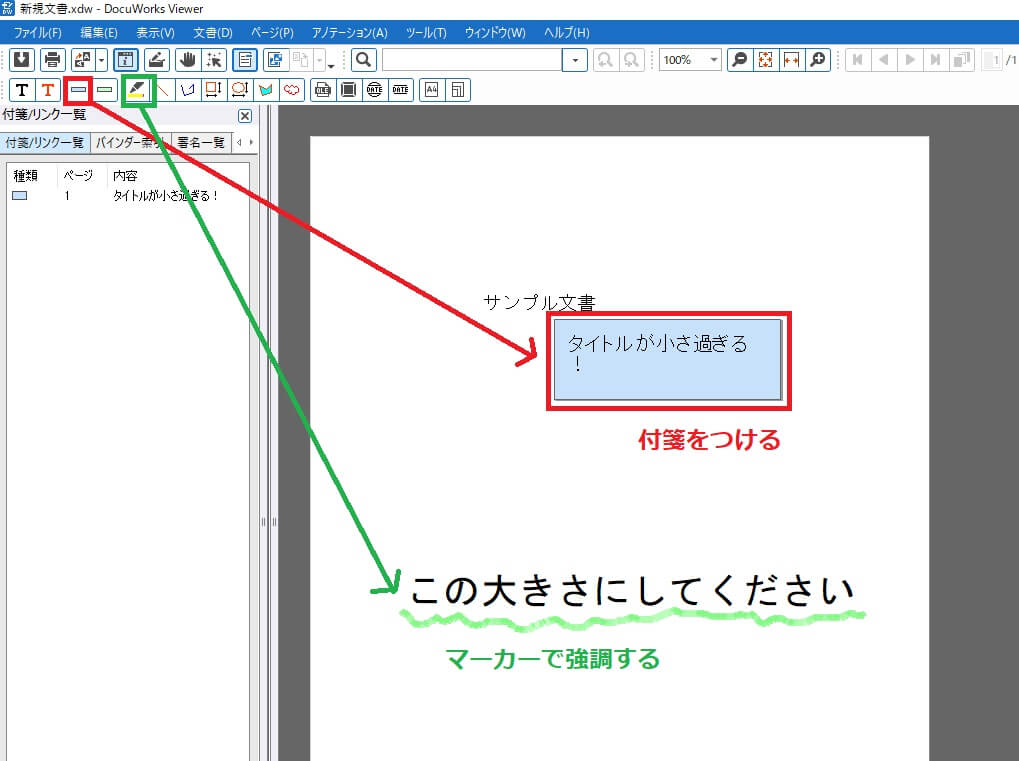Click the blue sticky note on the page
Viewport: 1019px width, 761px height.
pos(667,360)
